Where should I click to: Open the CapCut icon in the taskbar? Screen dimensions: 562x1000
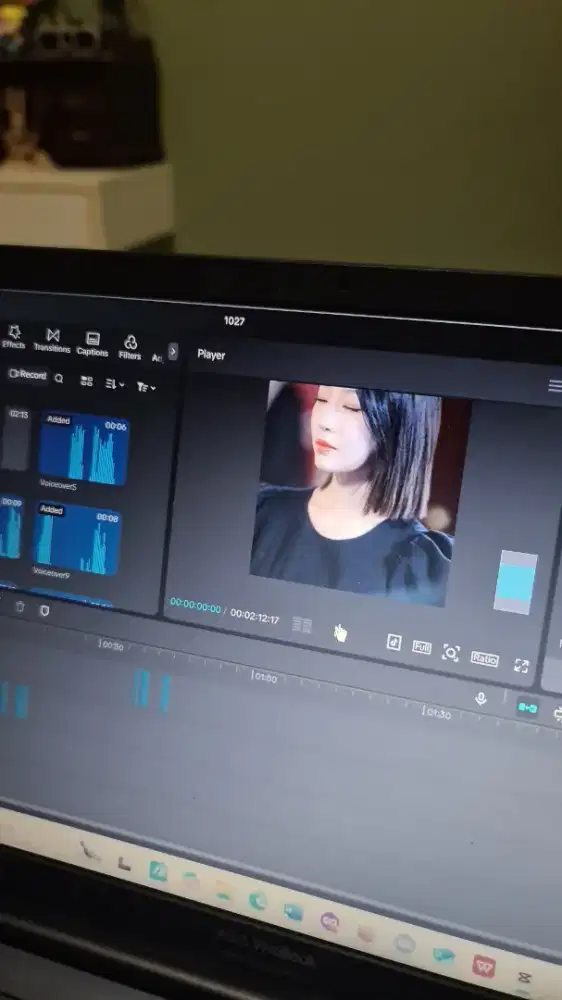tap(524, 978)
